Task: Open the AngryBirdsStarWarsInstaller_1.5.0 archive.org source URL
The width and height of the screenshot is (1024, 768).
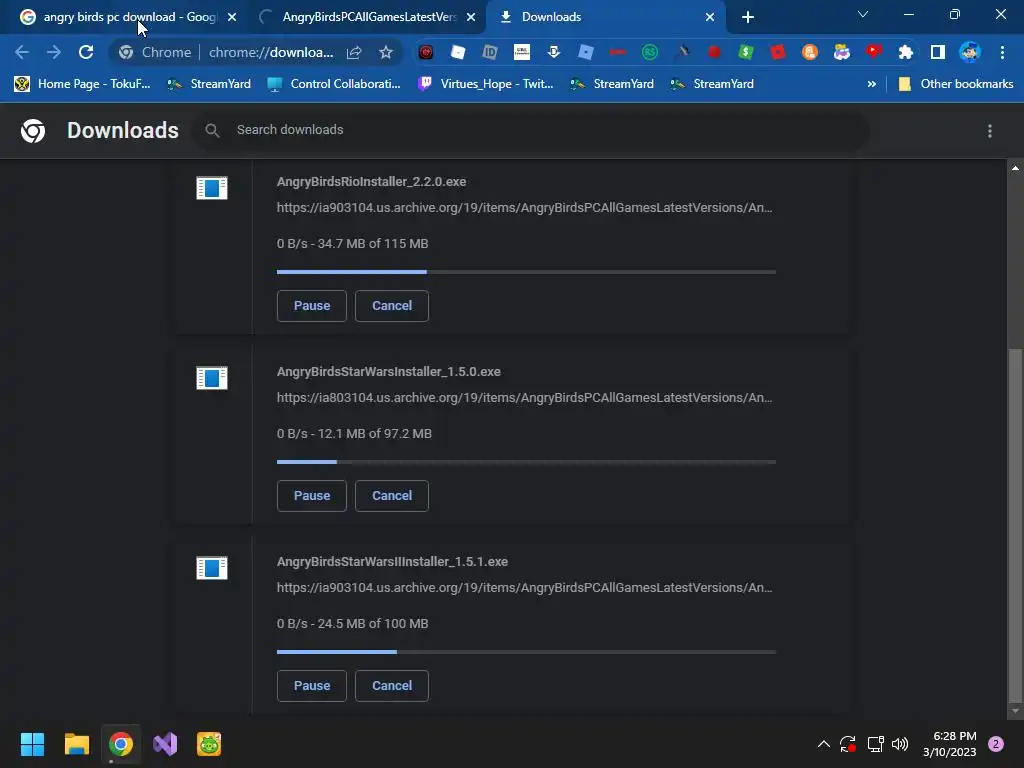Action: tap(524, 398)
